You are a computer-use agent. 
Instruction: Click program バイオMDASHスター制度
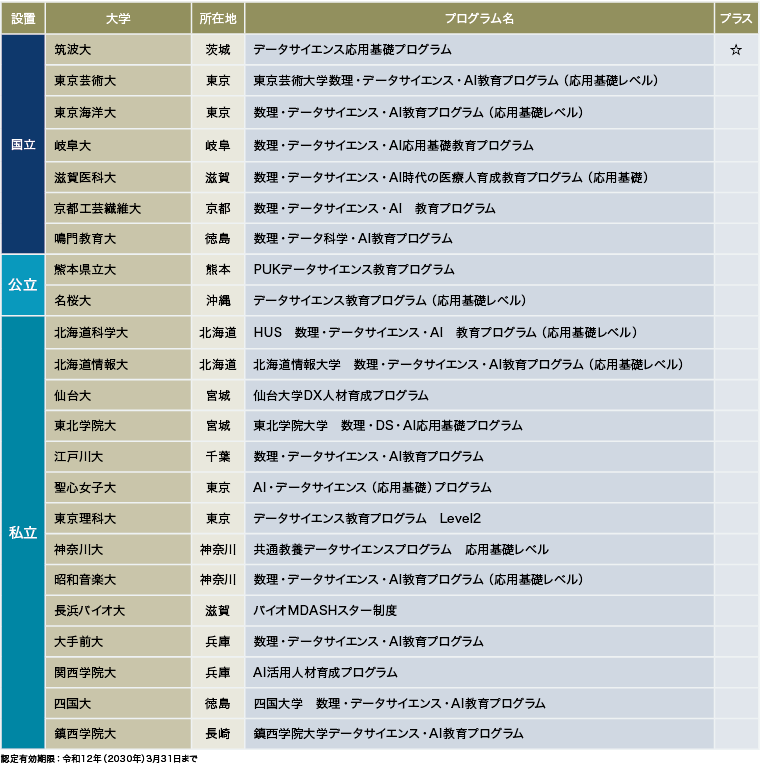coord(325,611)
